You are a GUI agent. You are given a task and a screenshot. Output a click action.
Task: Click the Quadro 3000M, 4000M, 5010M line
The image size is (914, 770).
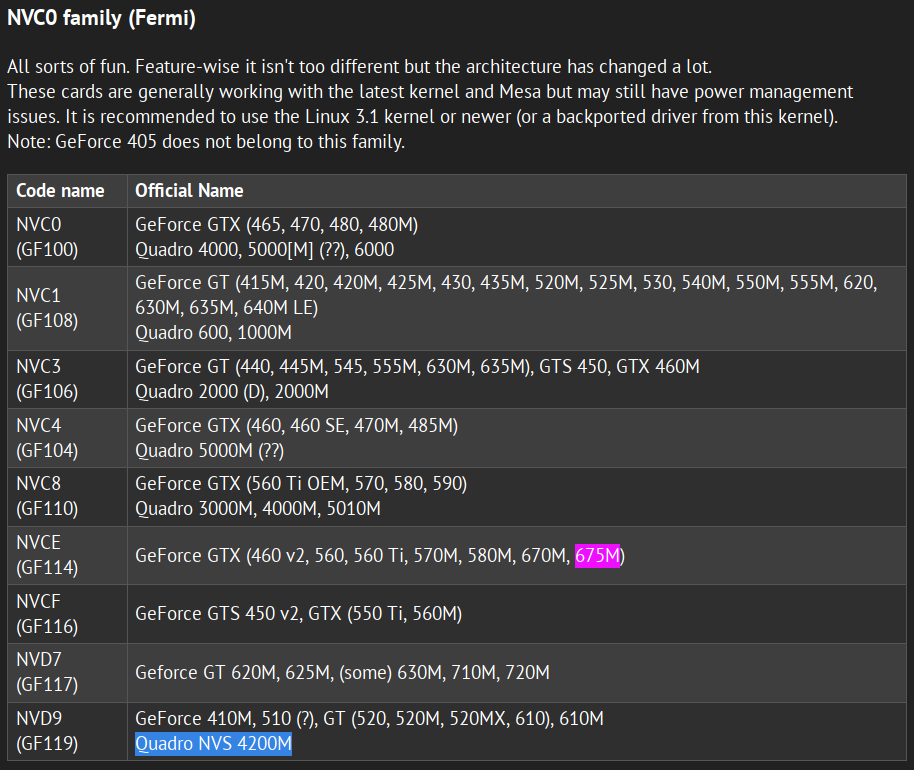pyautogui.click(x=257, y=508)
